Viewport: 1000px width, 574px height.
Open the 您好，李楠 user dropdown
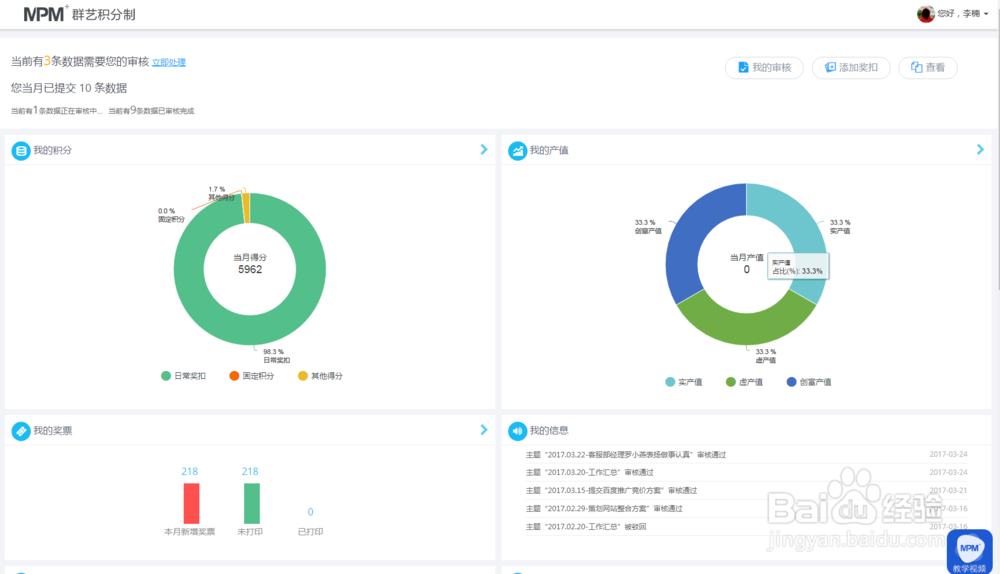point(963,13)
